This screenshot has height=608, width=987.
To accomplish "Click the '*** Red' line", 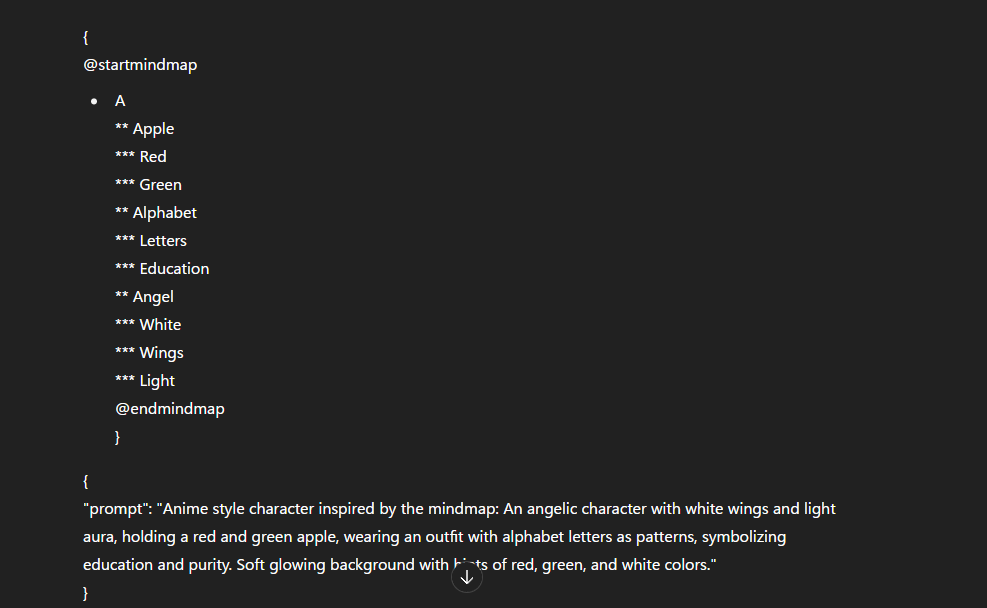I will tap(141, 157).
